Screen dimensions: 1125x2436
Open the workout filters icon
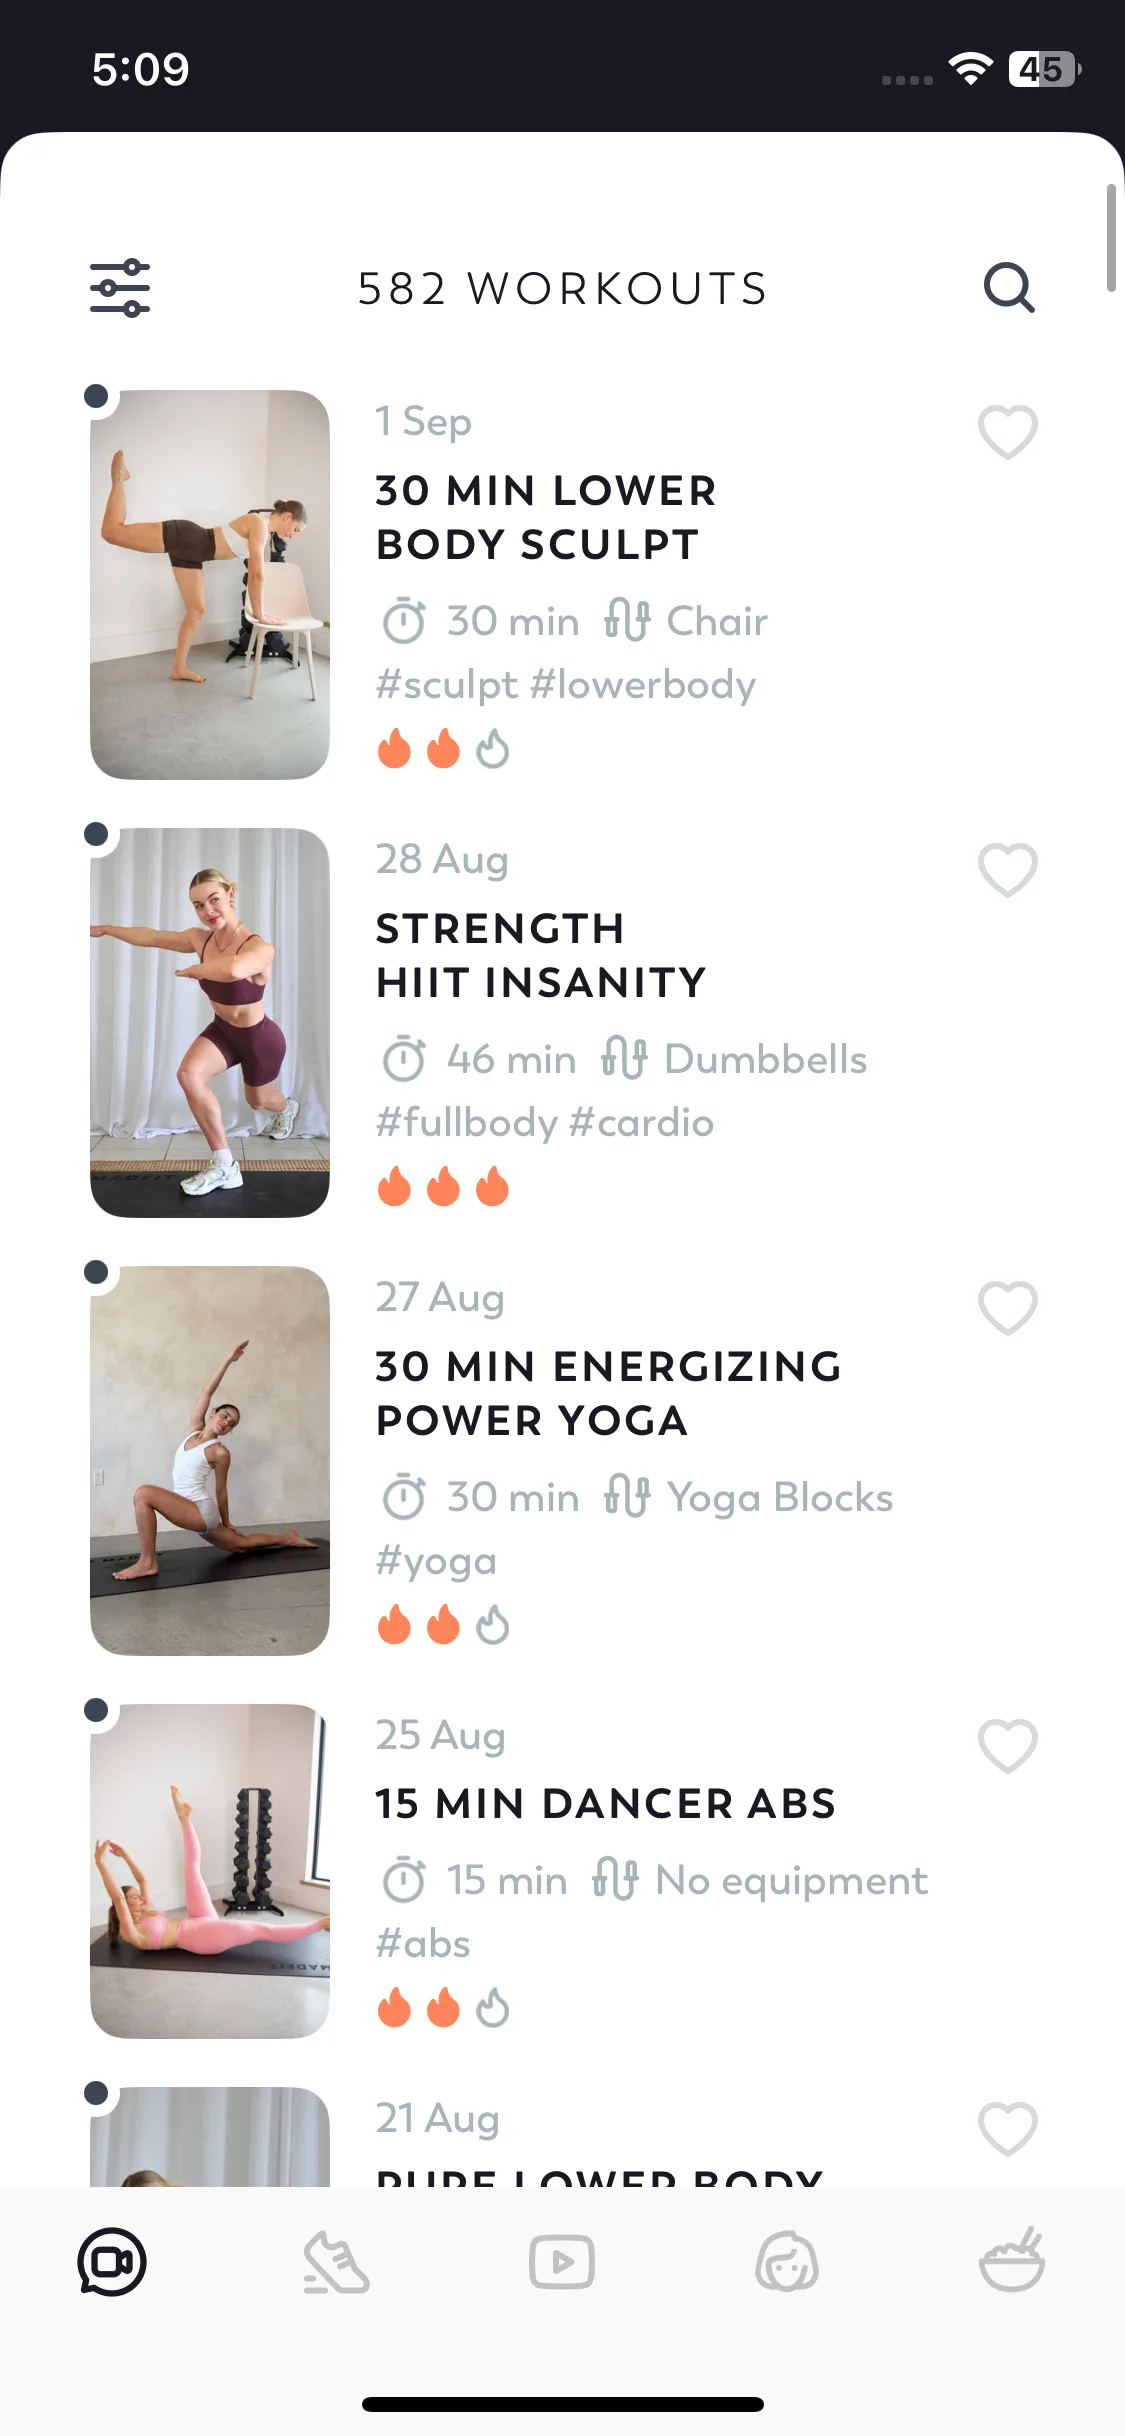tap(120, 288)
